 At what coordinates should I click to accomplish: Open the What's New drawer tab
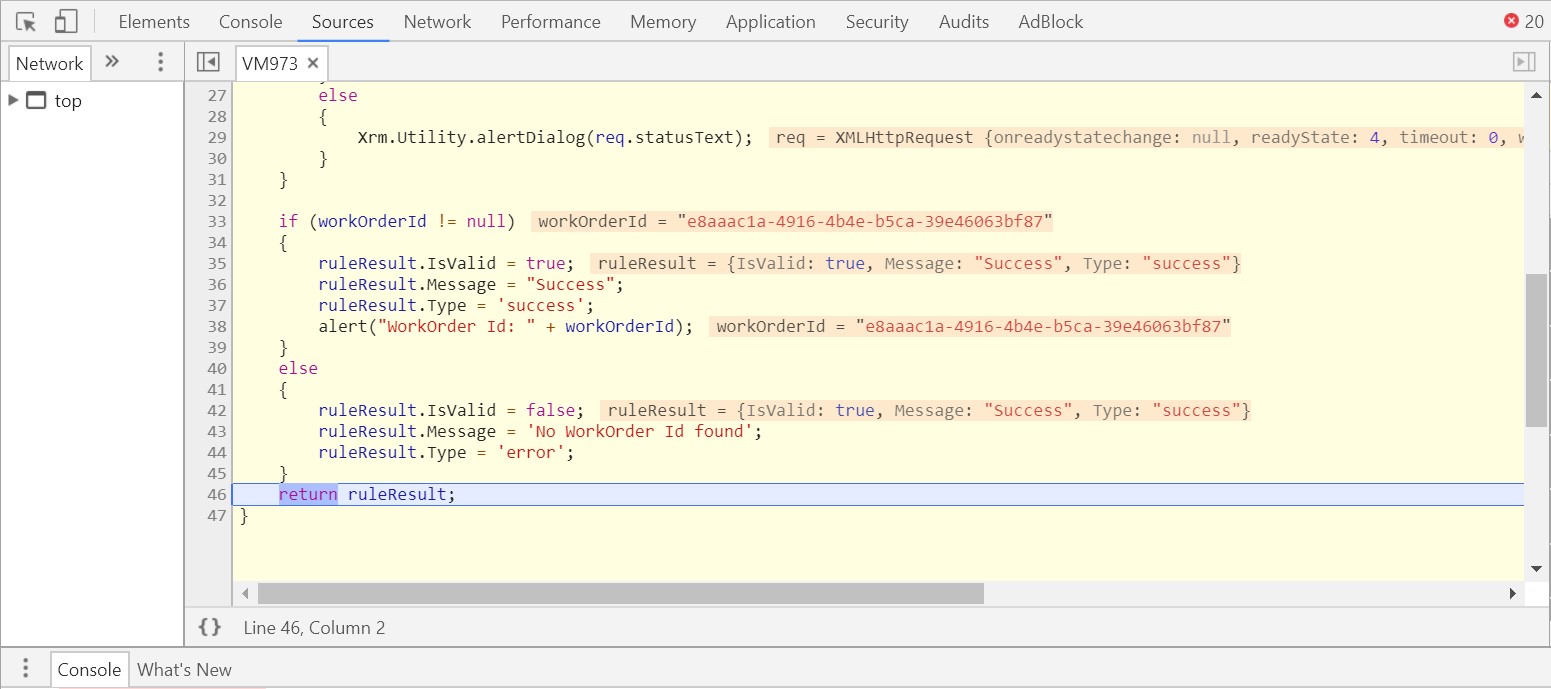pyautogui.click(x=184, y=670)
